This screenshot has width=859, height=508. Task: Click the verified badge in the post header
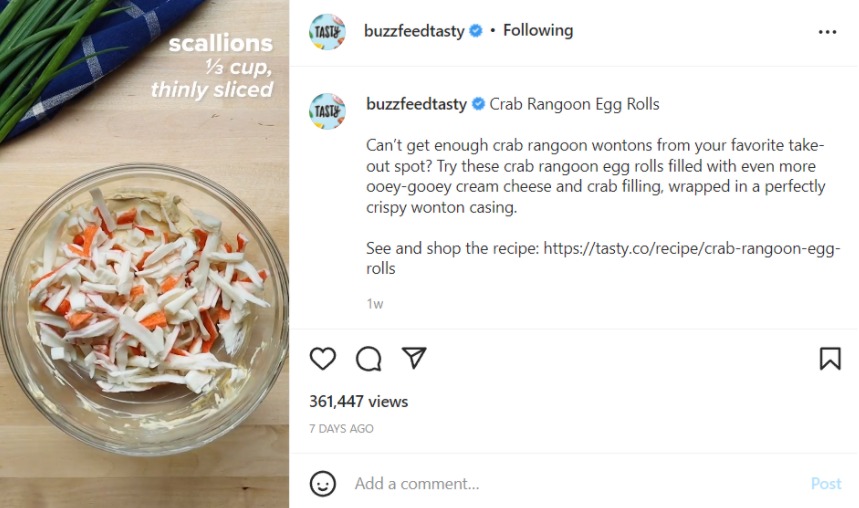click(x=476, y=31)
